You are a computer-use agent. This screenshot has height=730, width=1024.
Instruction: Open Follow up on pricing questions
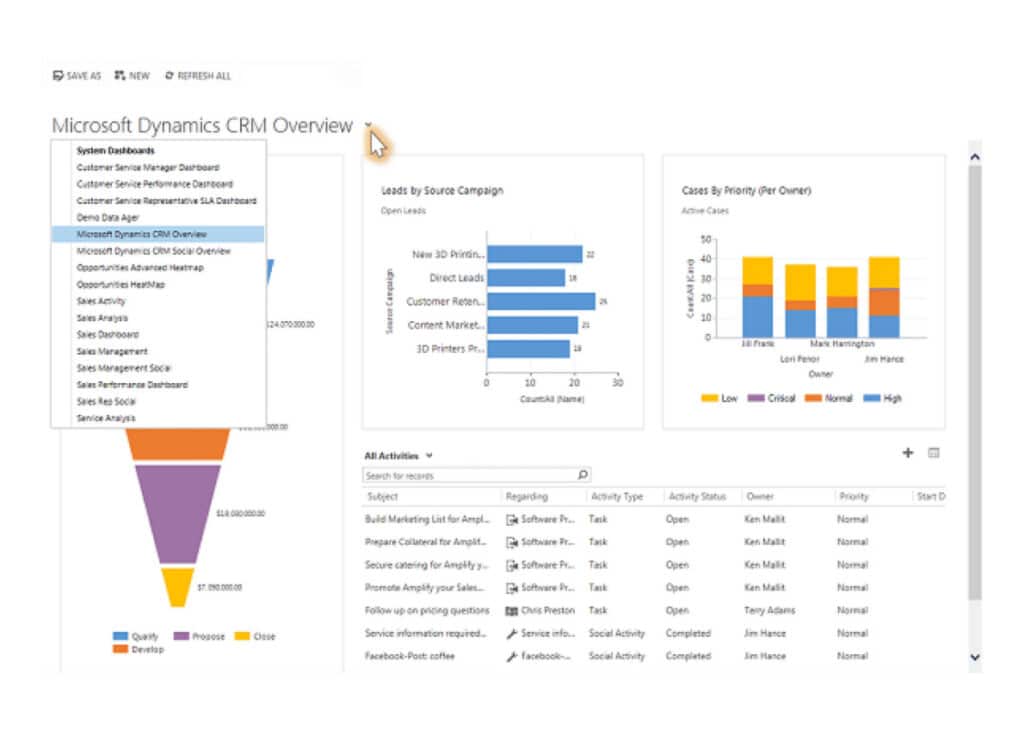[427, 611]
